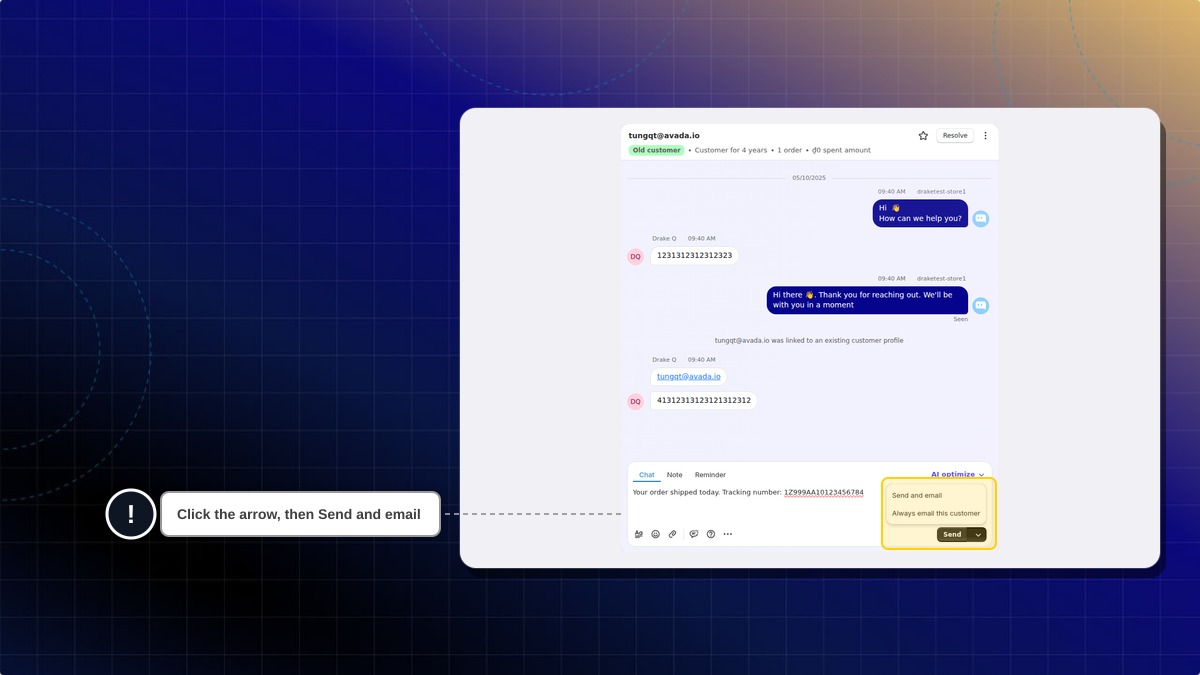Open the emoji picker
The image size is (1200, 675).
click(x=656, y=534)
